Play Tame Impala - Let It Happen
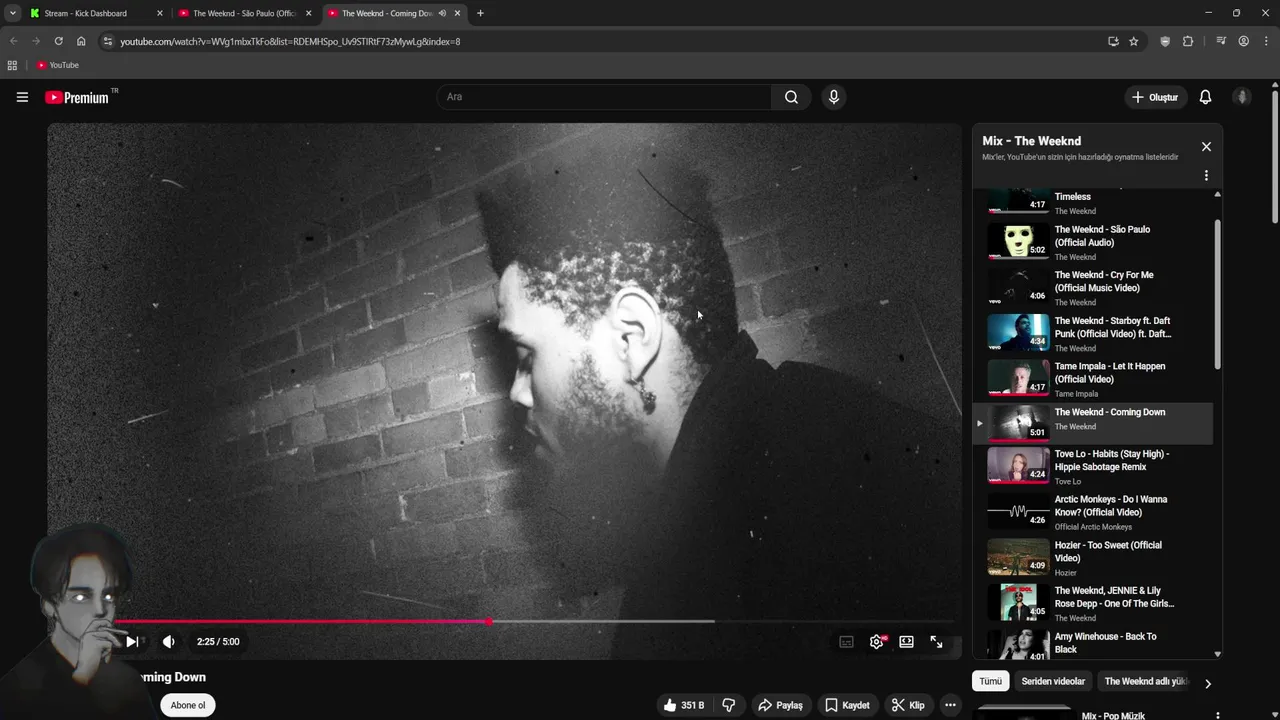Screen dimensions: 1280x720 point(1092,379)
